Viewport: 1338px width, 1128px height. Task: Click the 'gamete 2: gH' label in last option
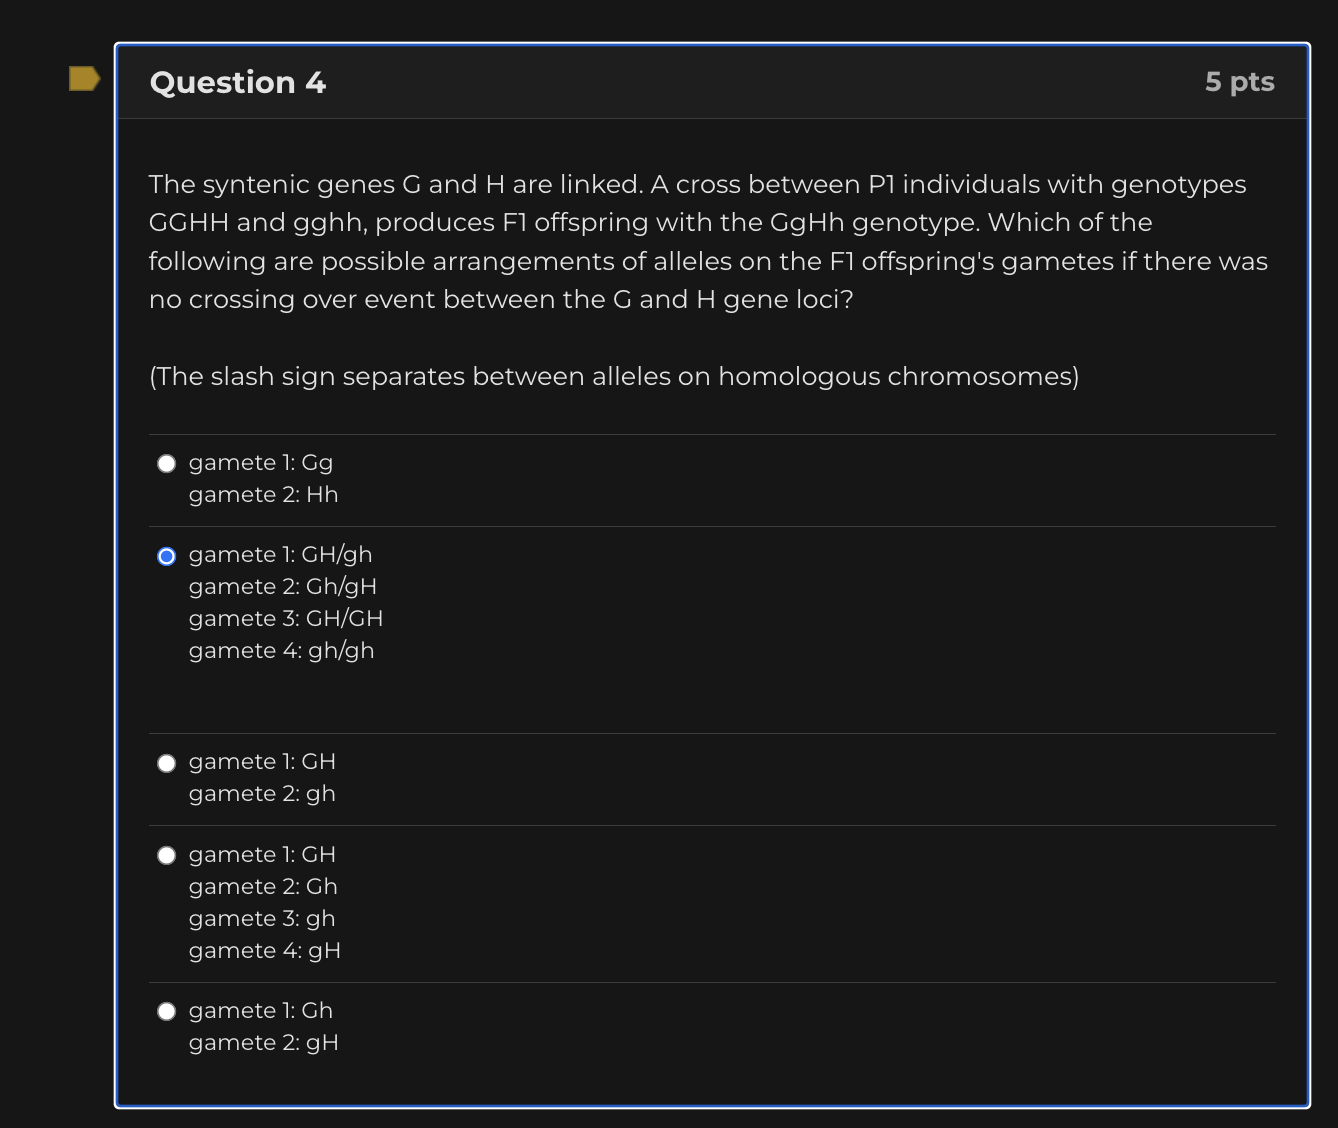(264, 1043)
